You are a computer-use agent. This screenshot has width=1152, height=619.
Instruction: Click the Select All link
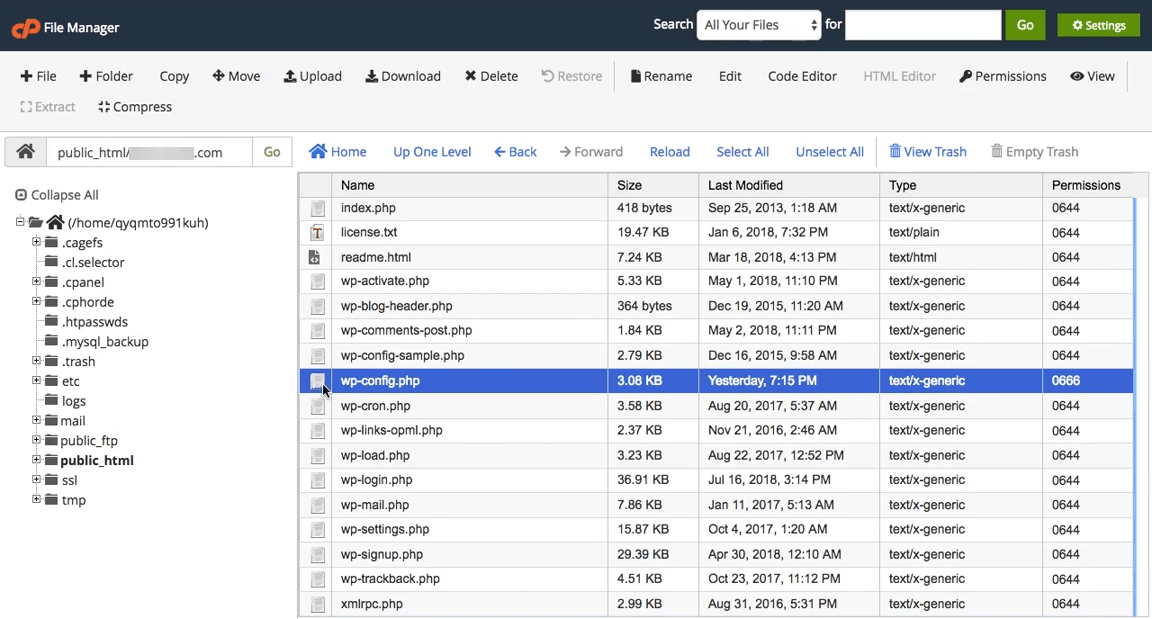point(742,152)
